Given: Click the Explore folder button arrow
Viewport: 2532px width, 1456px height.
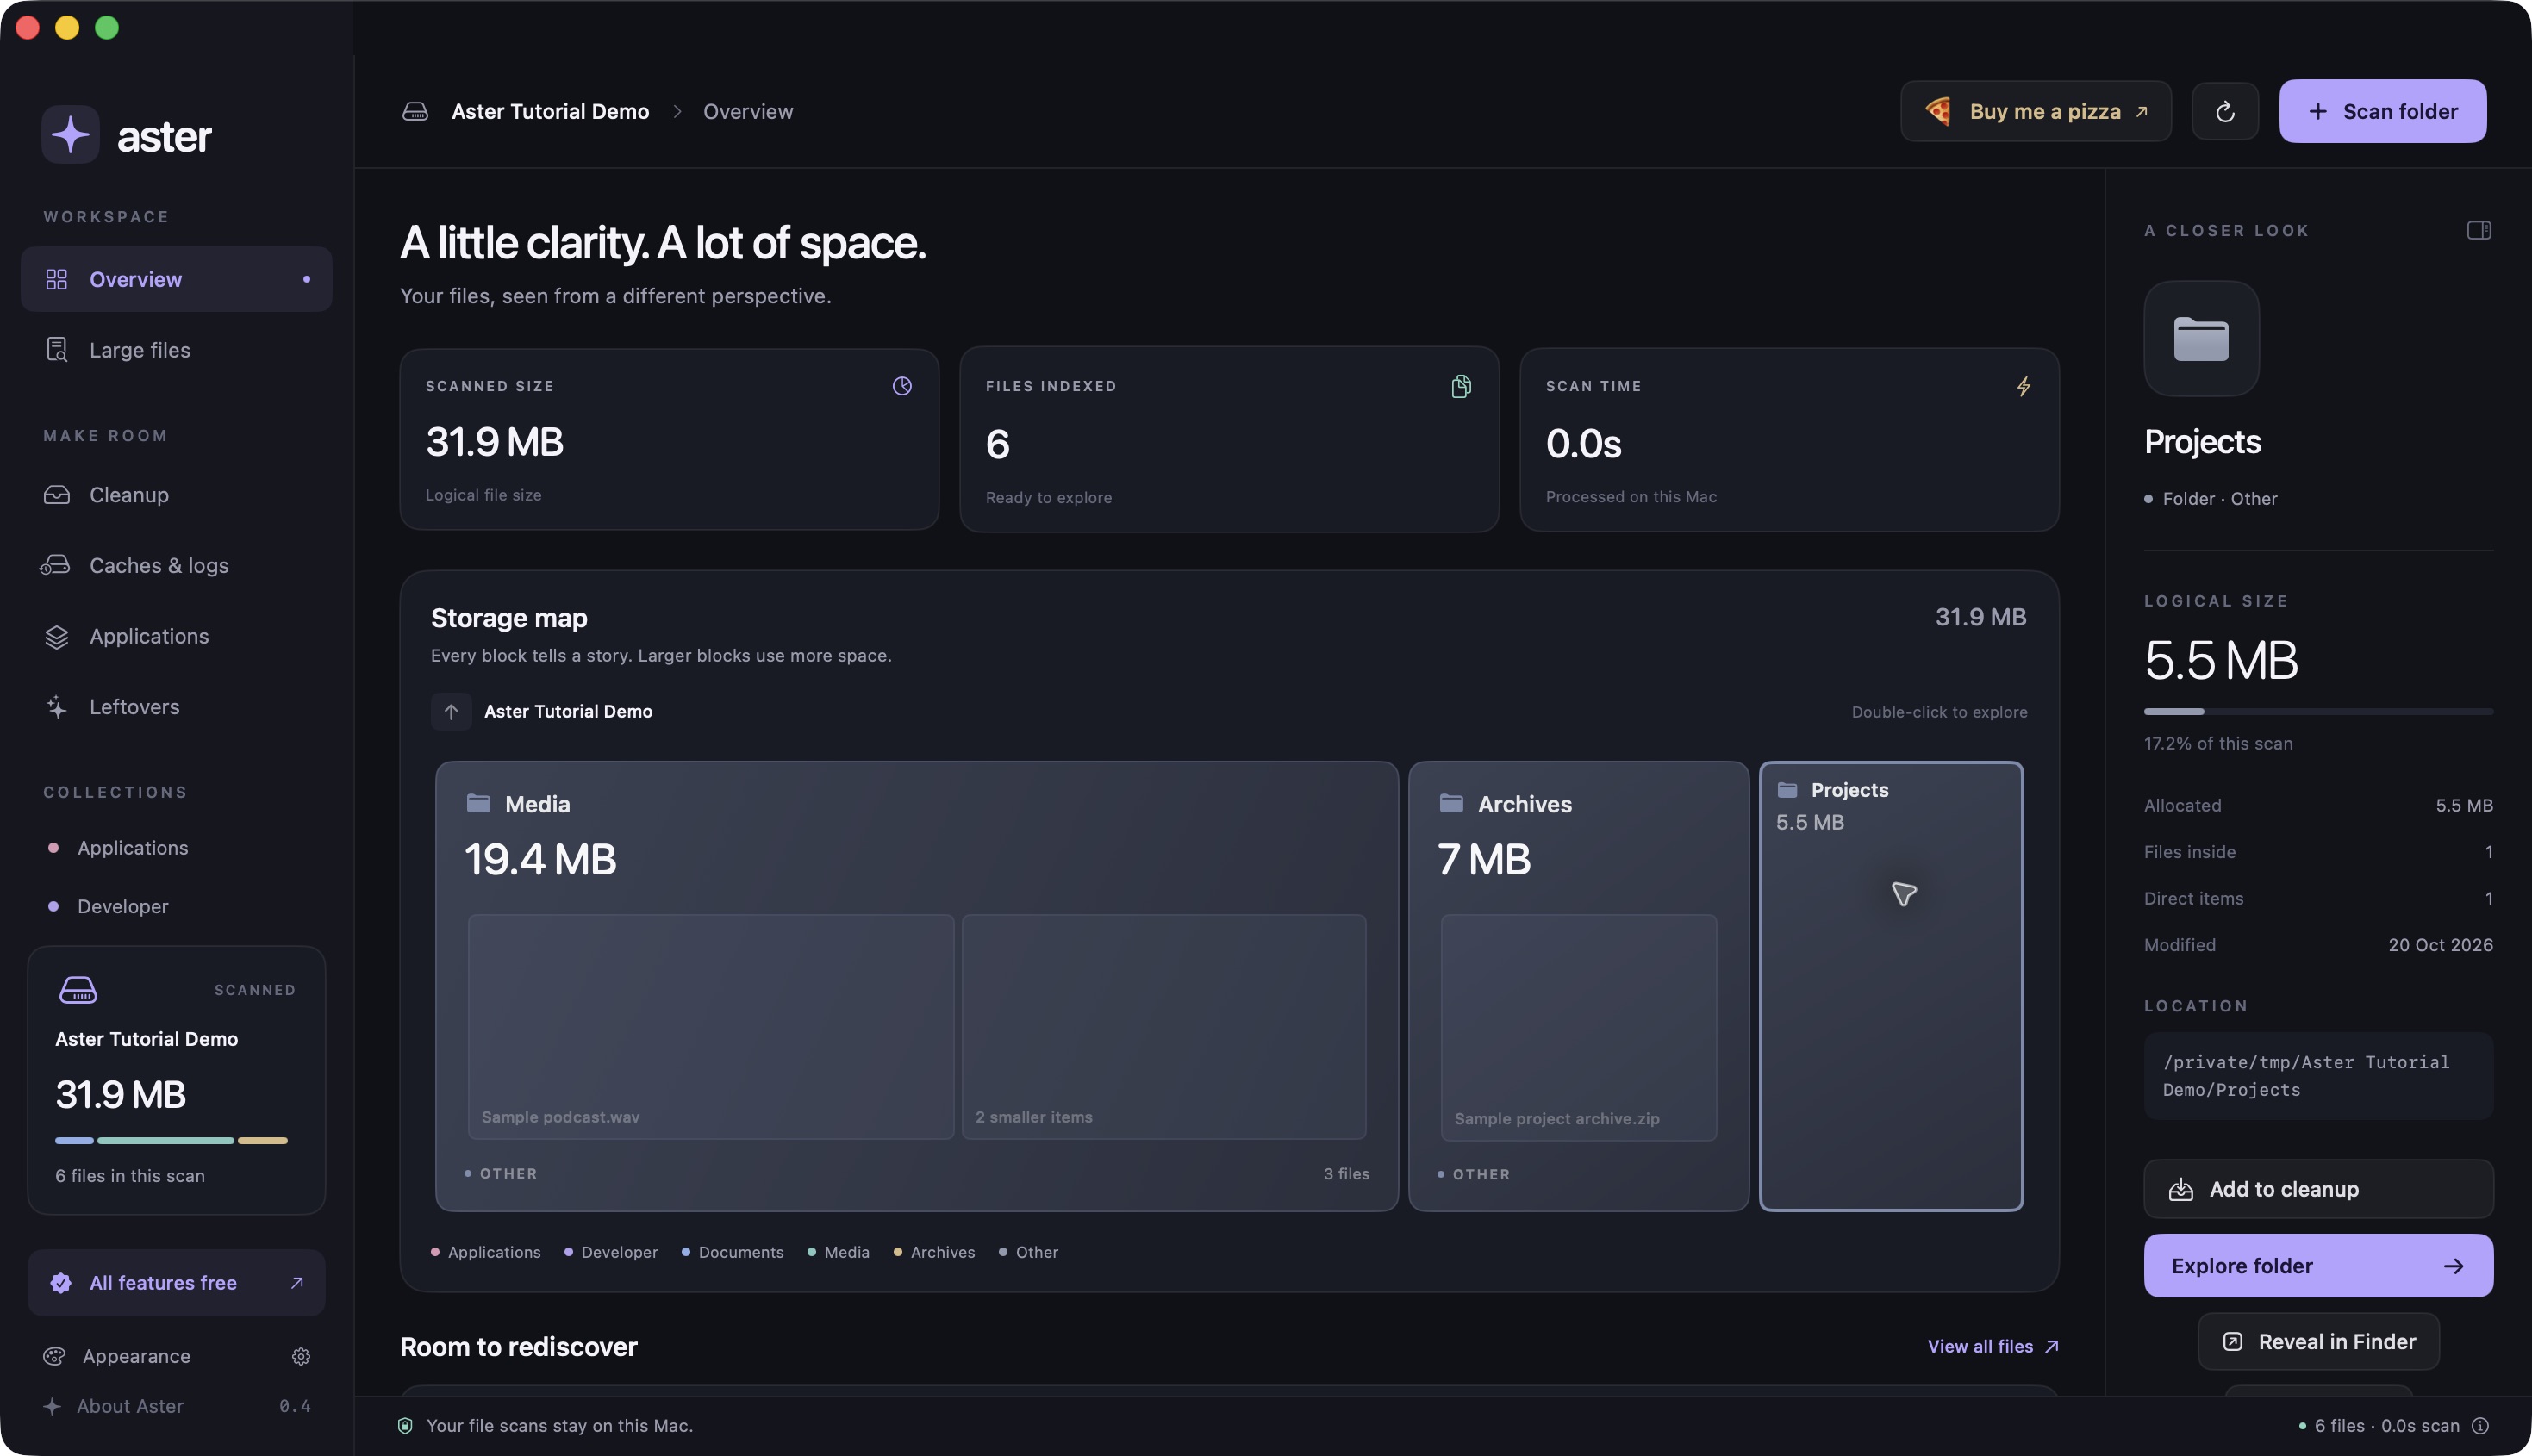Looking at the screenshot, I should (x=2452, y=1266).
